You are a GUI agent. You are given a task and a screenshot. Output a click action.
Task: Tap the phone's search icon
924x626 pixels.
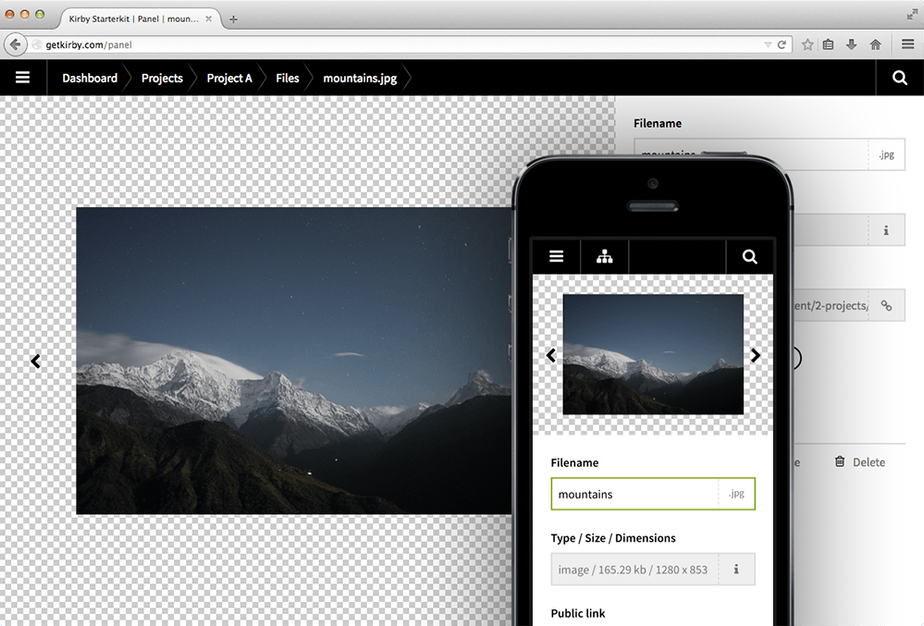[750, 257]
